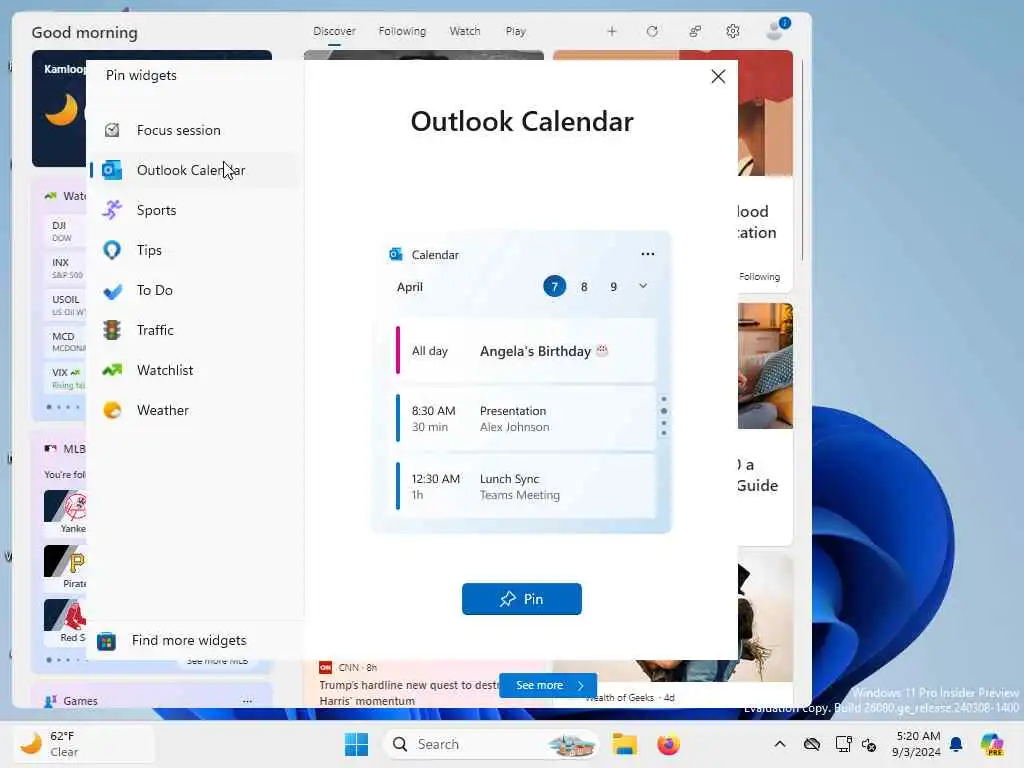Open File Explorer from taskbar
Screen dimensions: 1024x768
click(x=624, y=744)
